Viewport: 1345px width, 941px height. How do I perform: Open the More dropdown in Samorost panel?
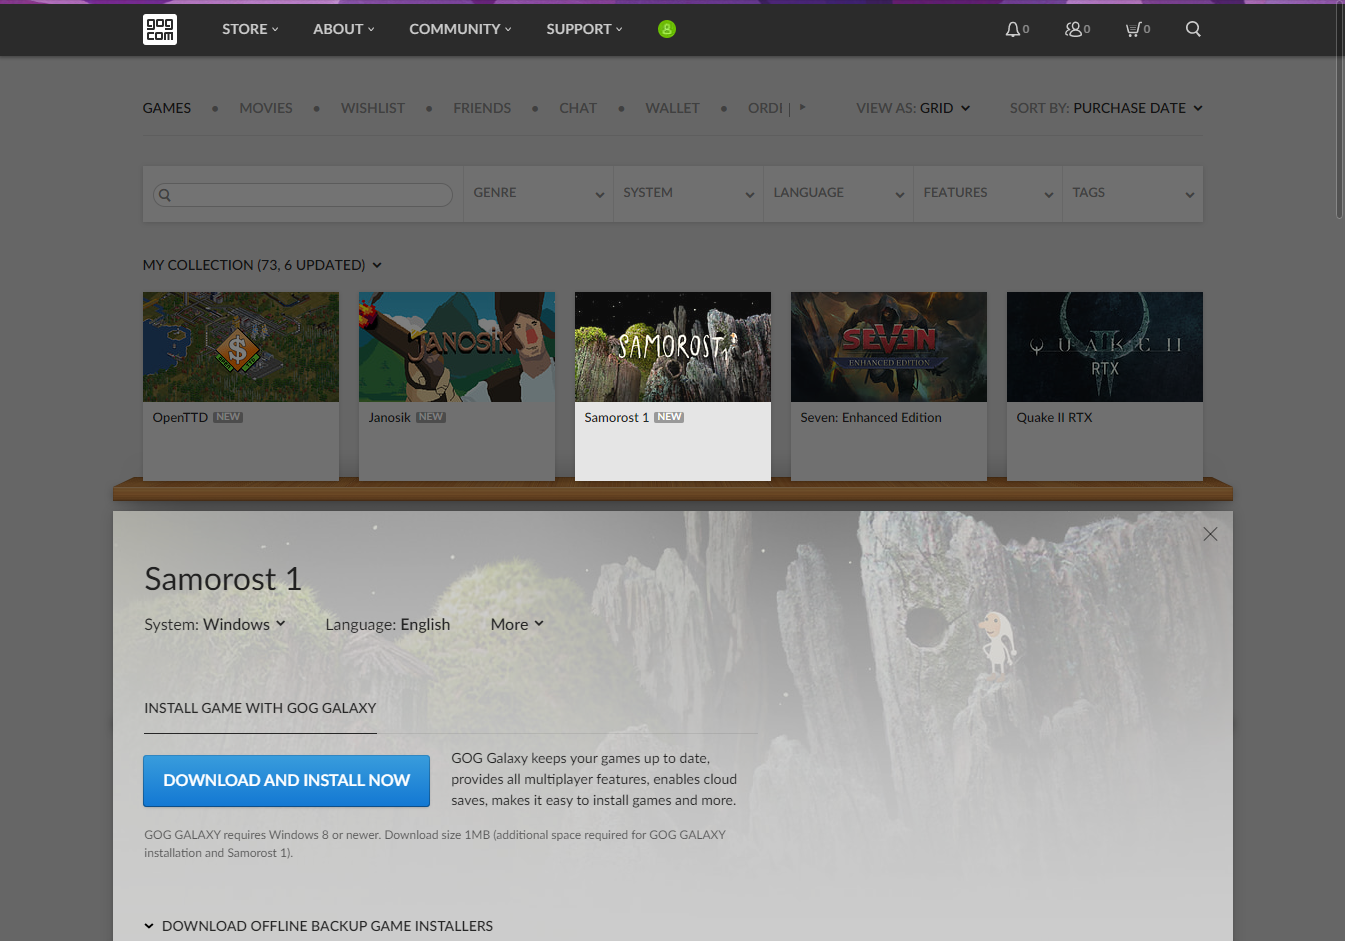pos(517,624)
